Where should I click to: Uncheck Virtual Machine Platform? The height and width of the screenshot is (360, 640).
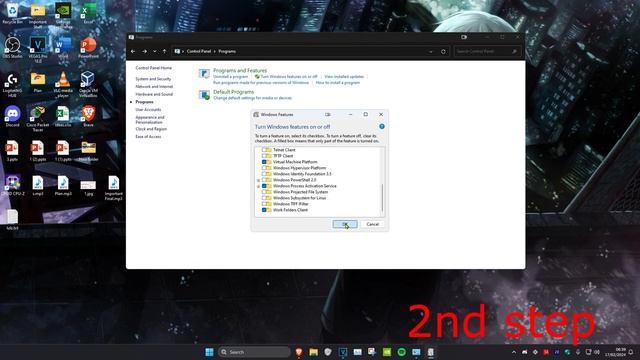point(264,162)
